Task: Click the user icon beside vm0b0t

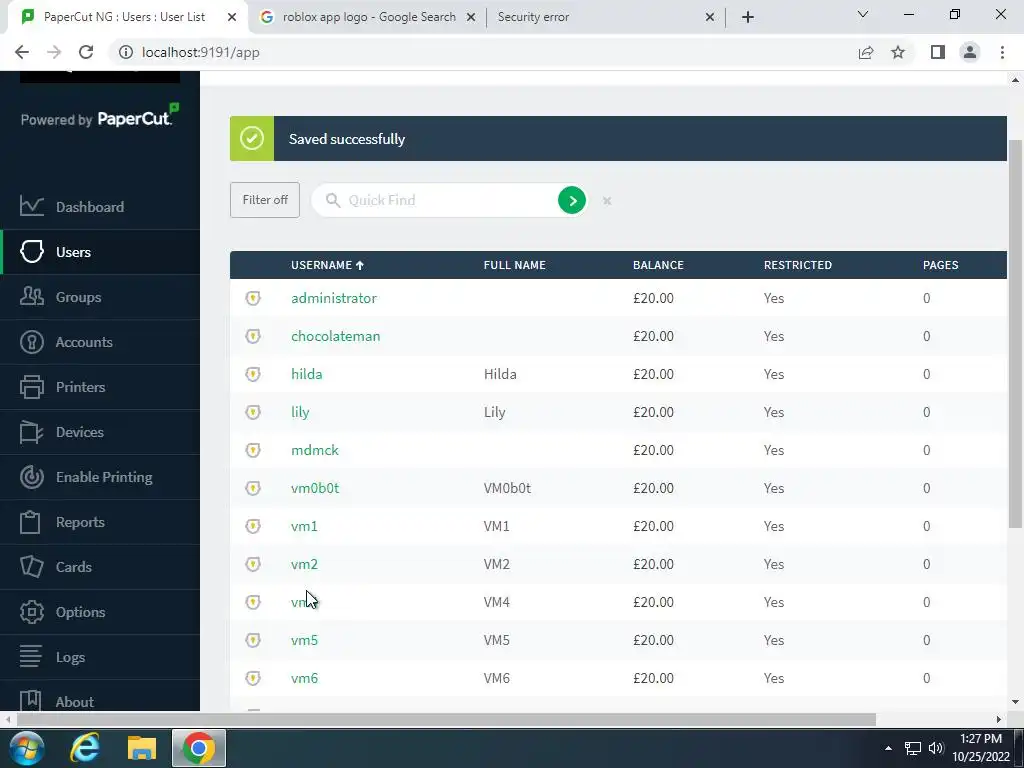Action: [253, 488]
